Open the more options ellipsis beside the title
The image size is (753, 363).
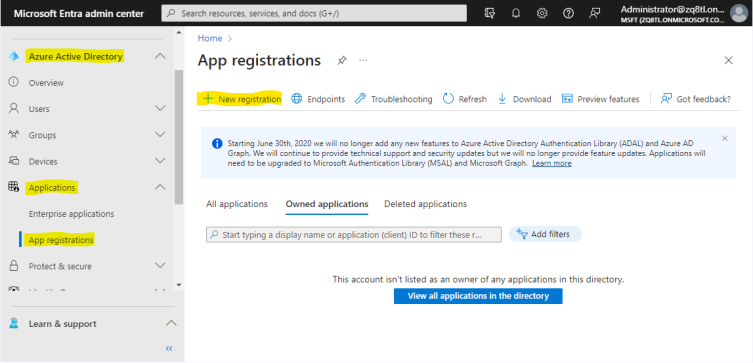coord(363,60)
